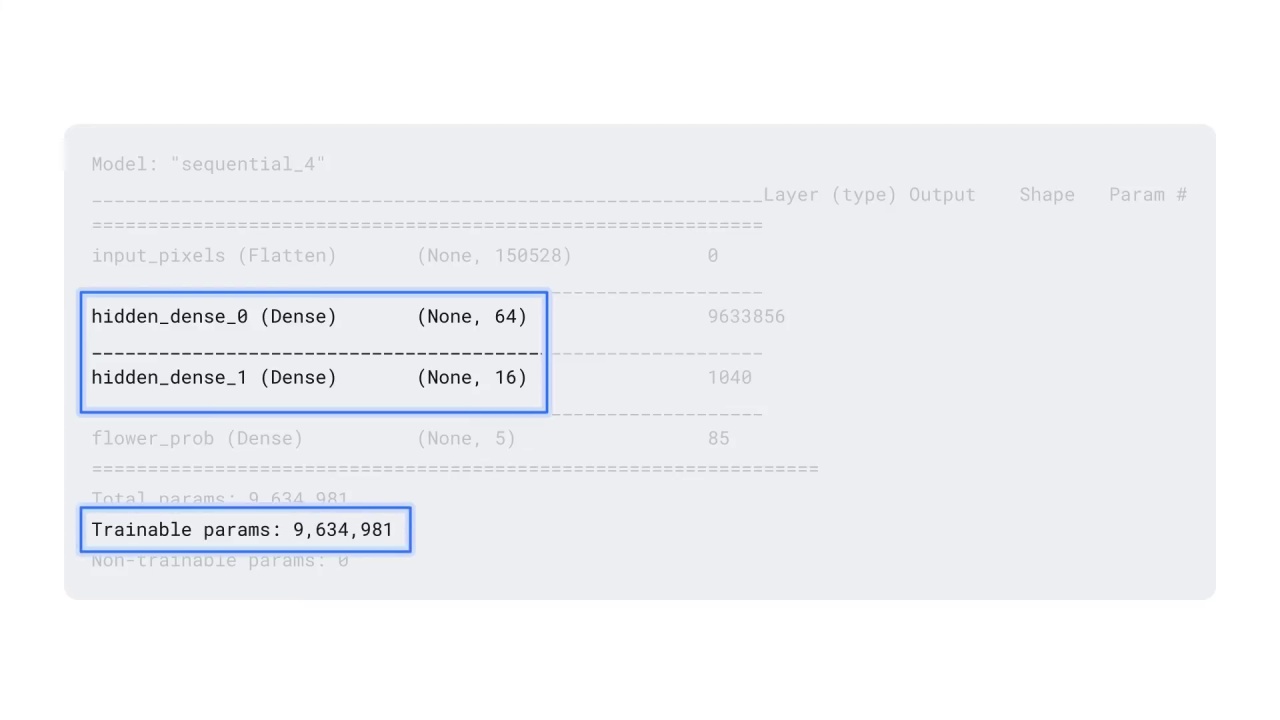This screenshot has height=720, width=1280.
Task: Click the input_pixels param count 0
Action: click(x=712, y=256)
